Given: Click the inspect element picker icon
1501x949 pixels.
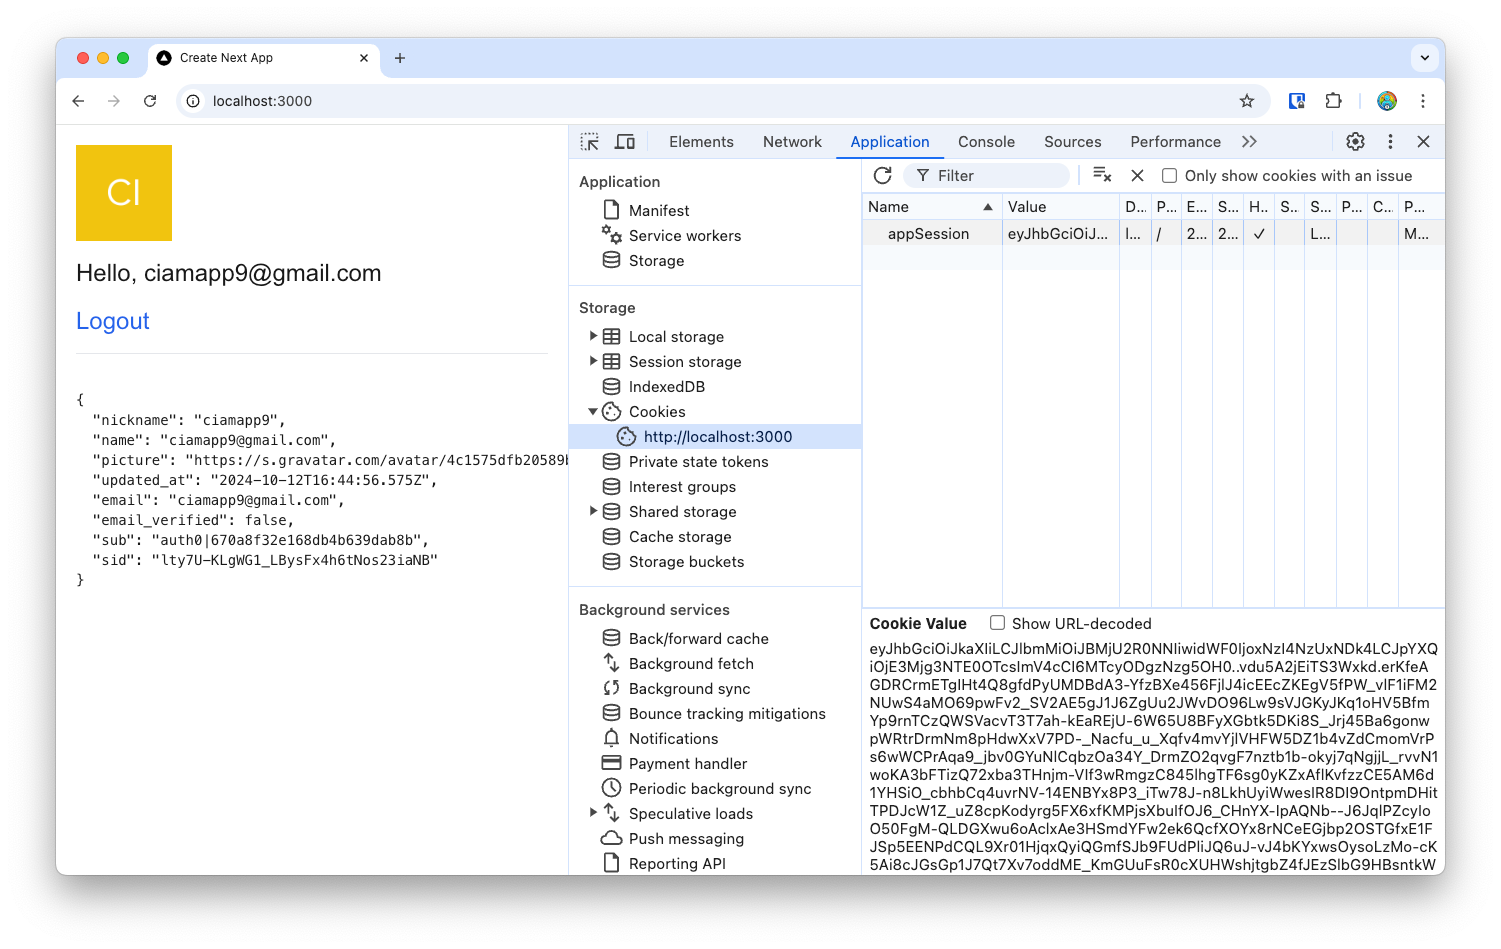Looking at the screenshot, I should (x=590, y=142).
